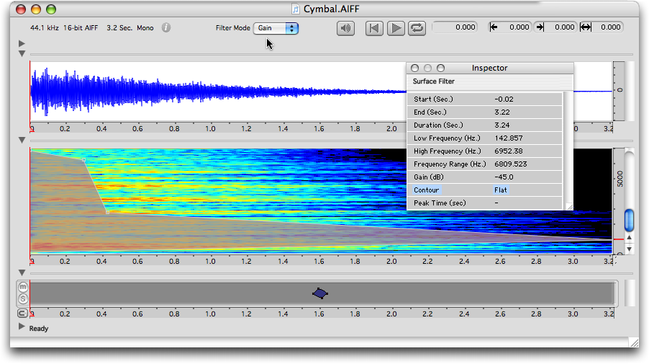Rewind to the beginning of the sound
This screenshot has height=364, width=649.
tap(374, 28)
